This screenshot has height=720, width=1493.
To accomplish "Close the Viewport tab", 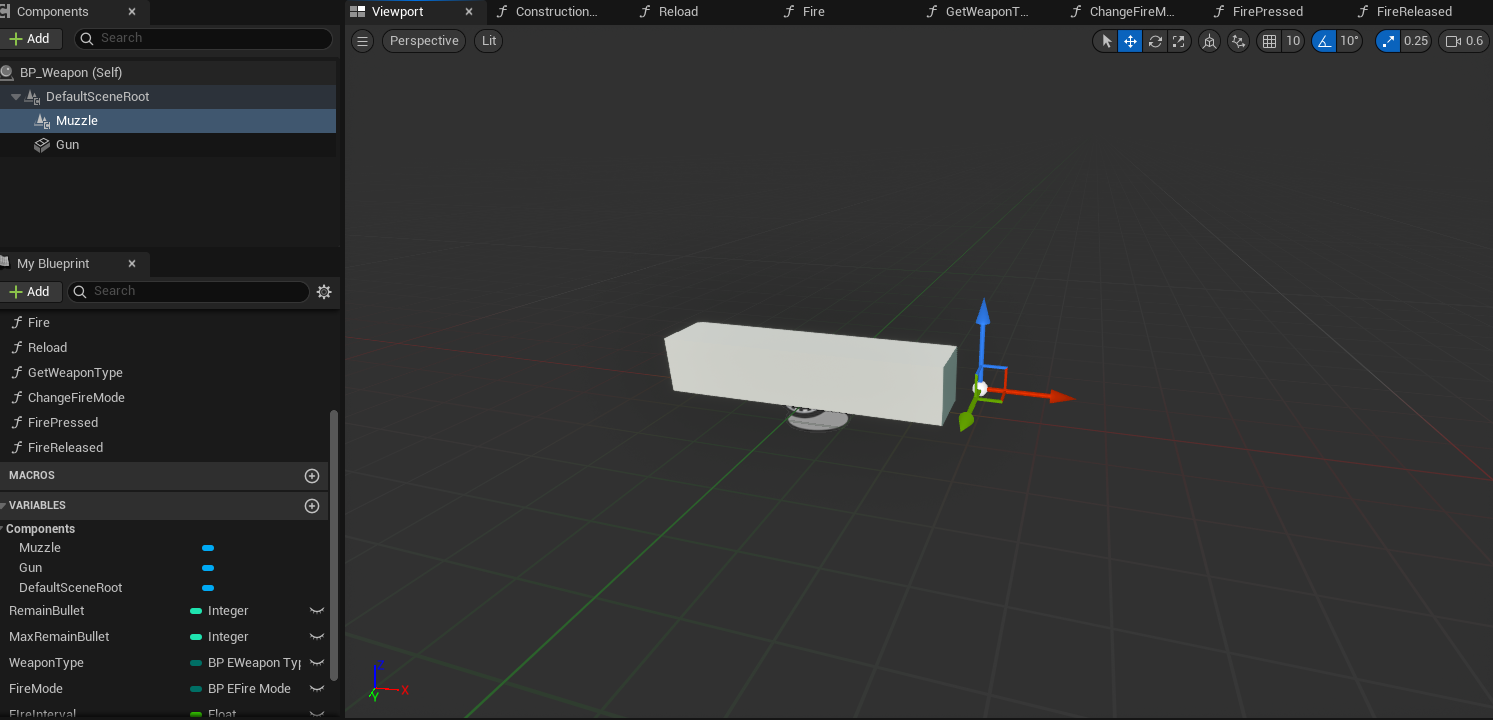I will click(469, 12).
